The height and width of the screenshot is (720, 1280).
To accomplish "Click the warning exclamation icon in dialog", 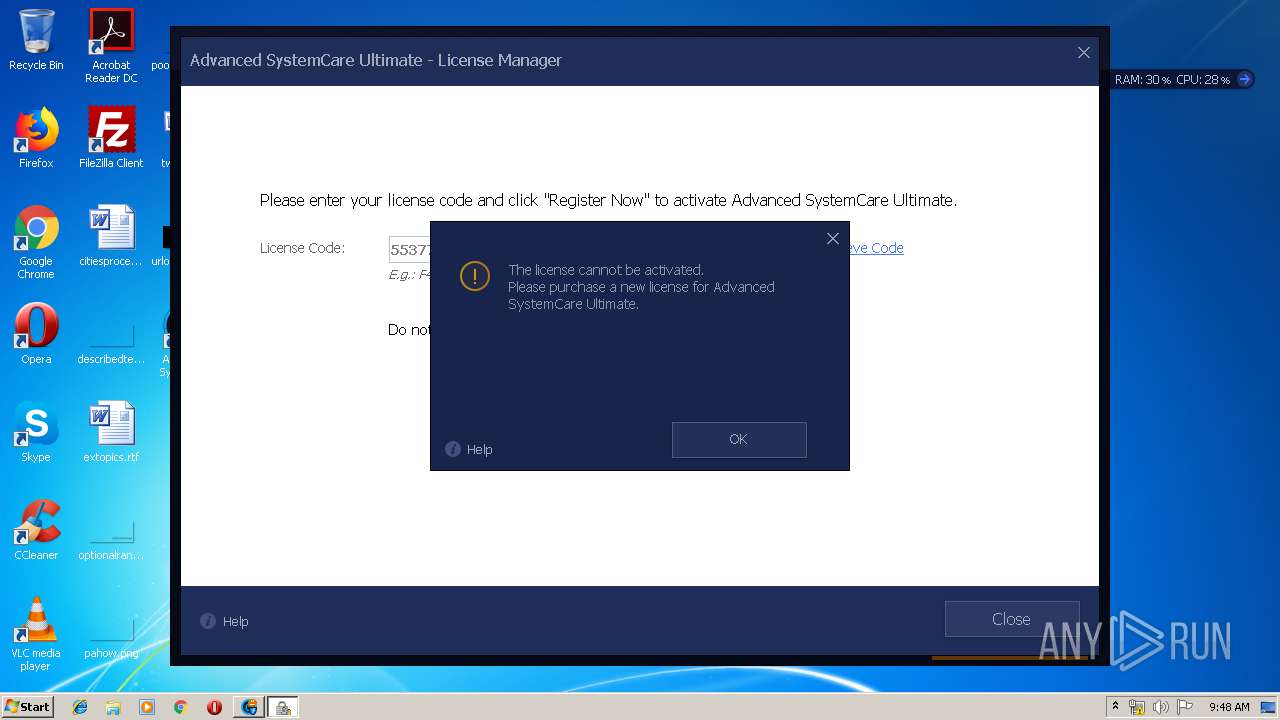I will (x=474, y=276).
